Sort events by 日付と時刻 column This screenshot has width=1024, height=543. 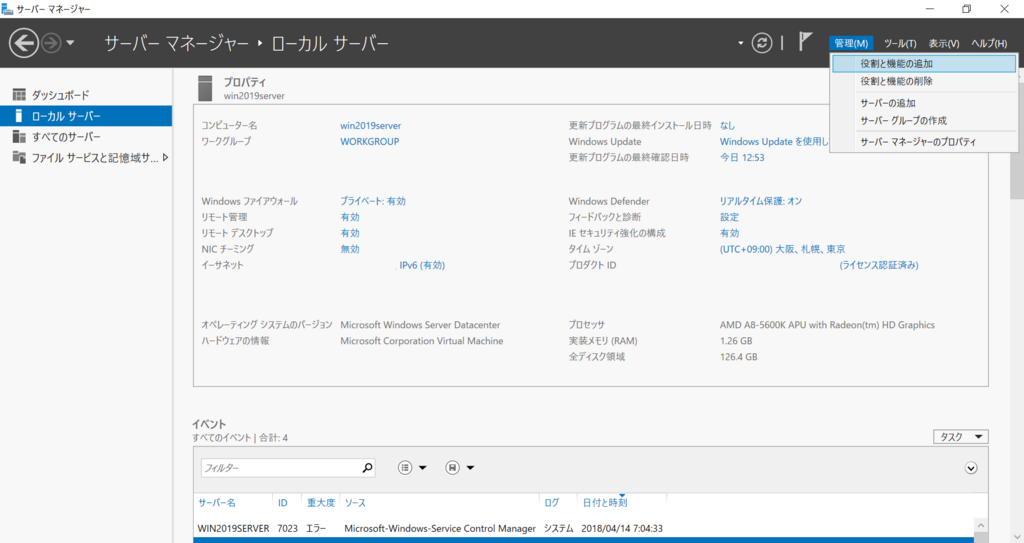[605, 502]
